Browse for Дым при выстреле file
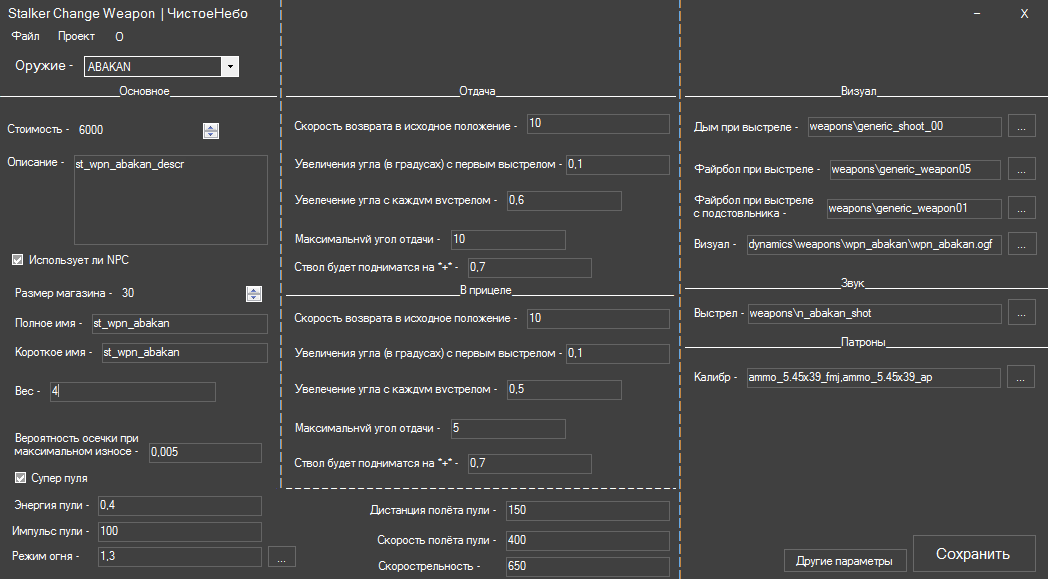The image size is (1048, 579). [x=1021, y=126]
